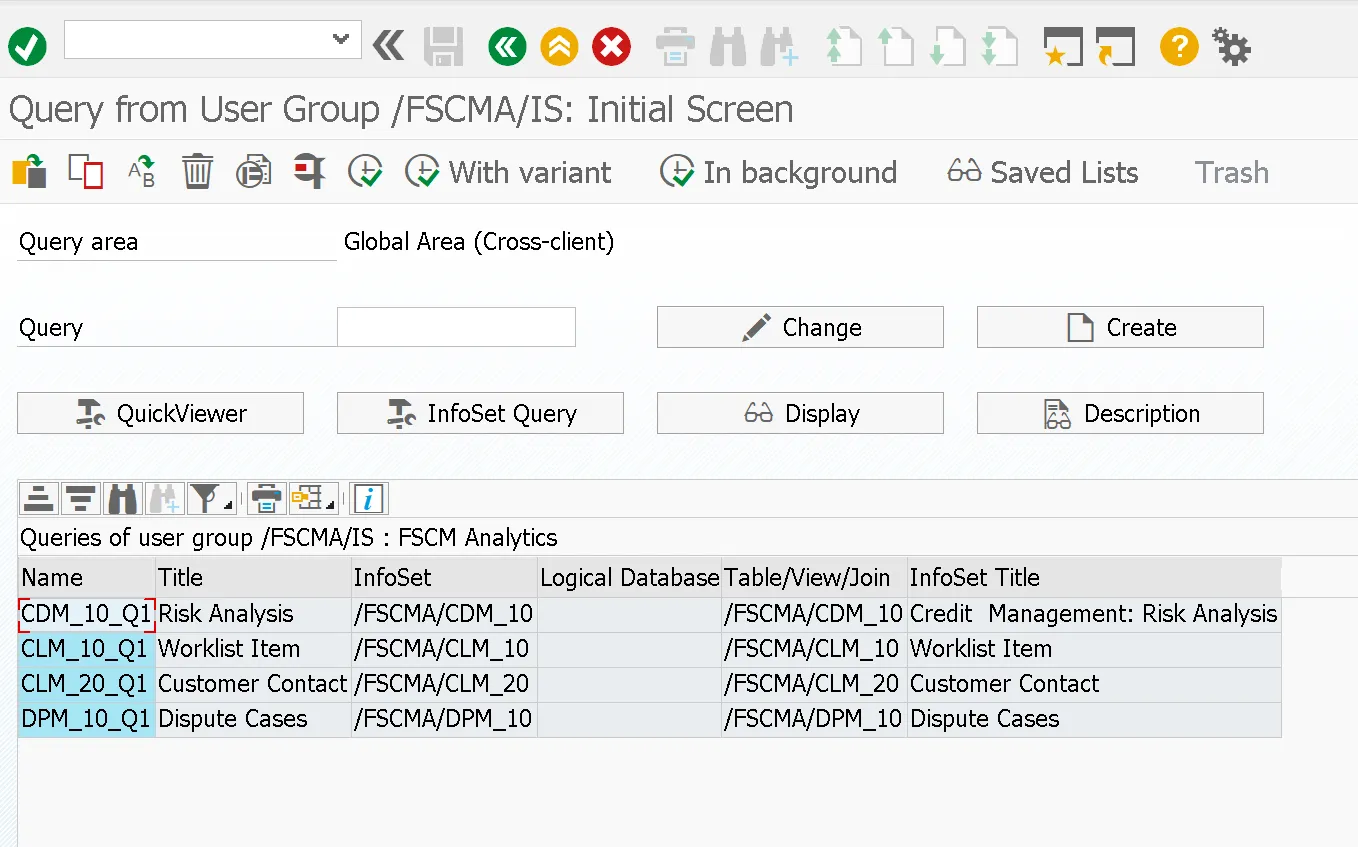
Task: Click the delete query trash can icon
Action: coord(197,172)
